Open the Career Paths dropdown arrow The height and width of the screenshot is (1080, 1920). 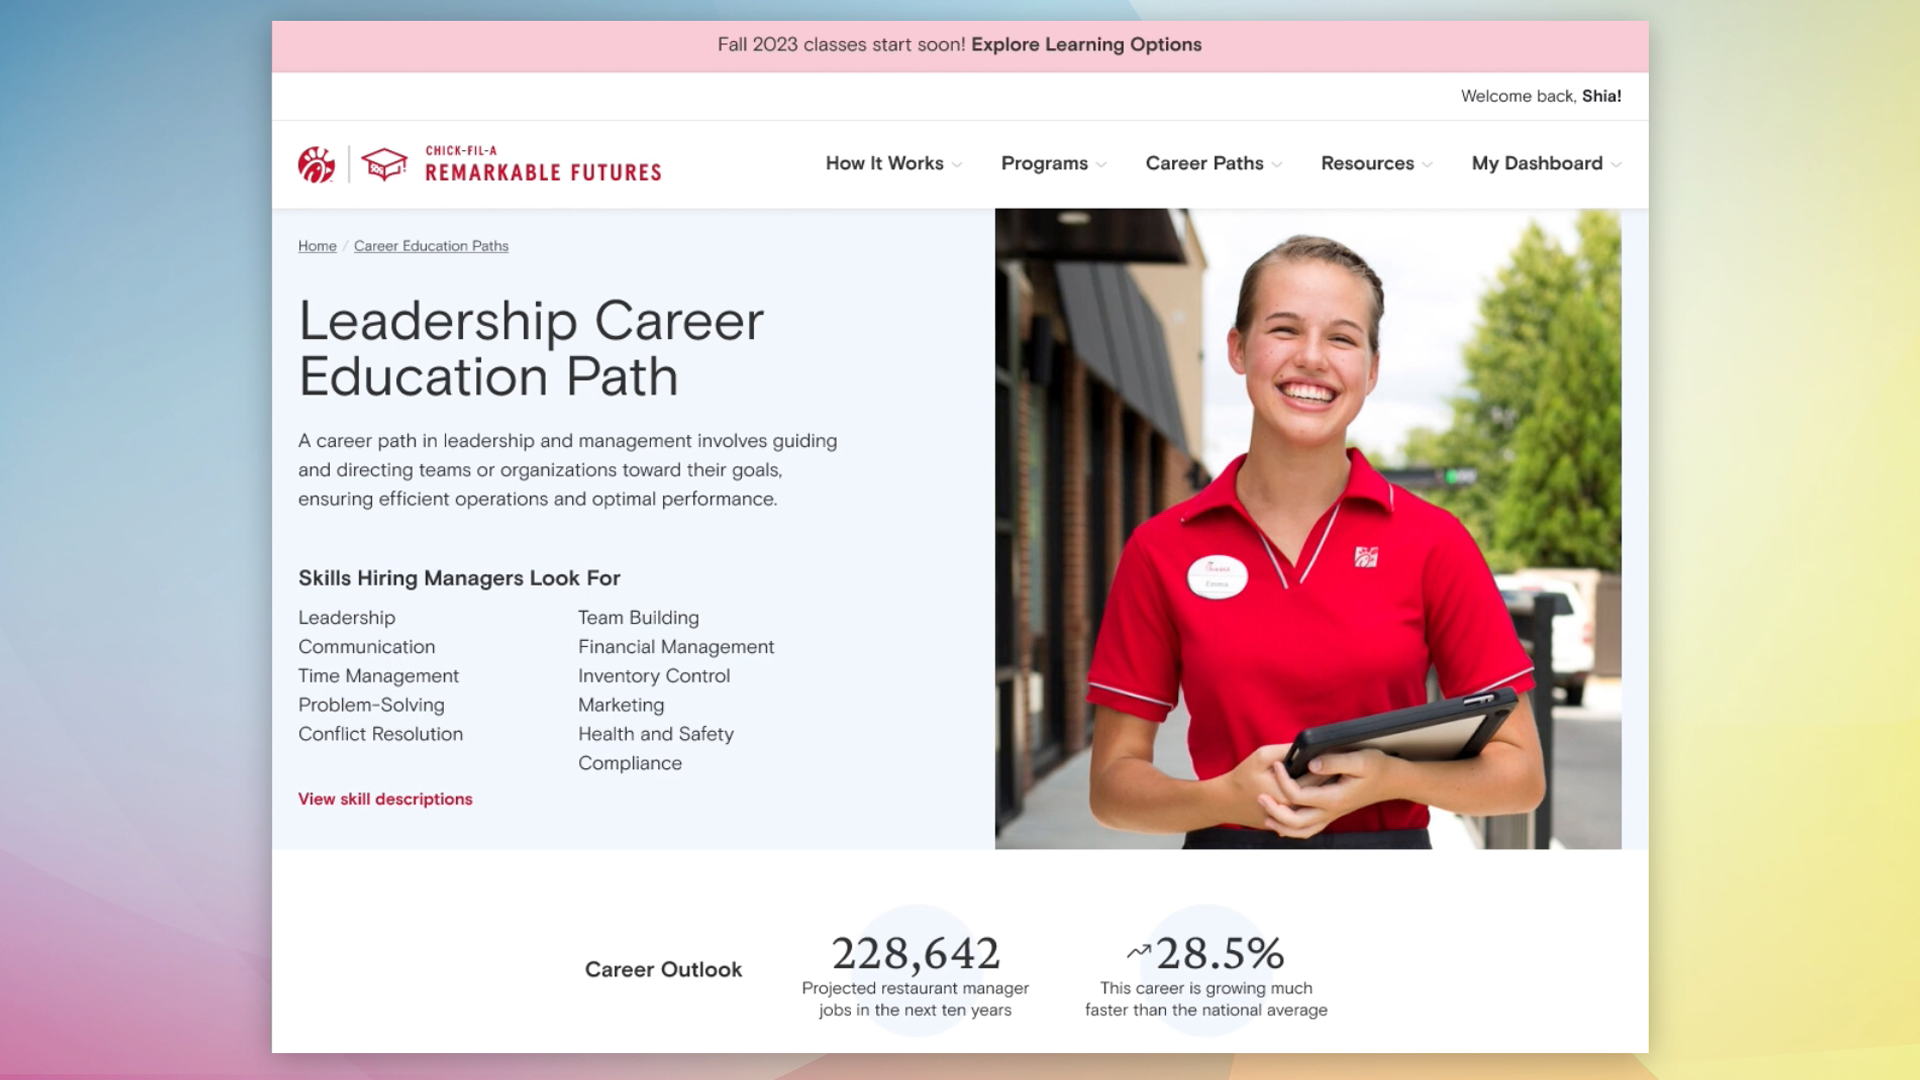(1277, 165)
